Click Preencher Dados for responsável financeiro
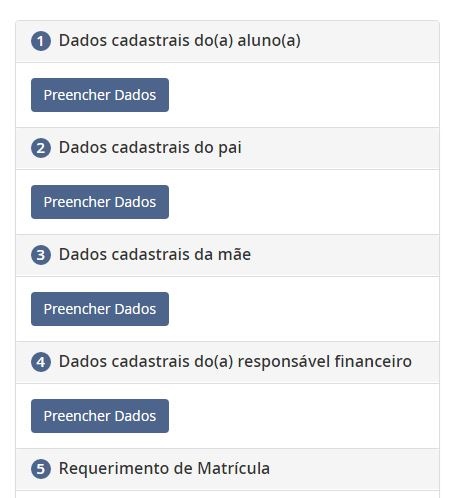 coord(100,416)
